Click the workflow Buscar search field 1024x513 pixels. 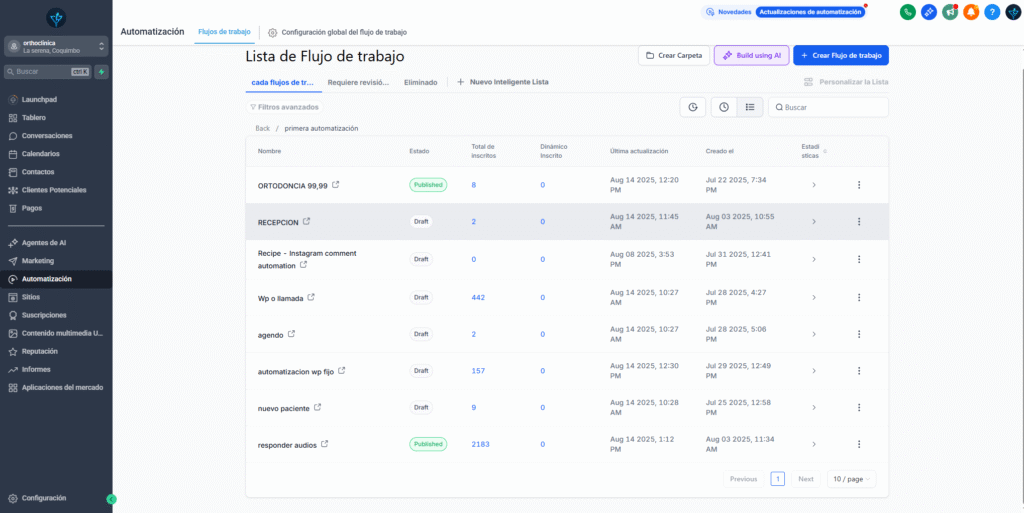832,107
